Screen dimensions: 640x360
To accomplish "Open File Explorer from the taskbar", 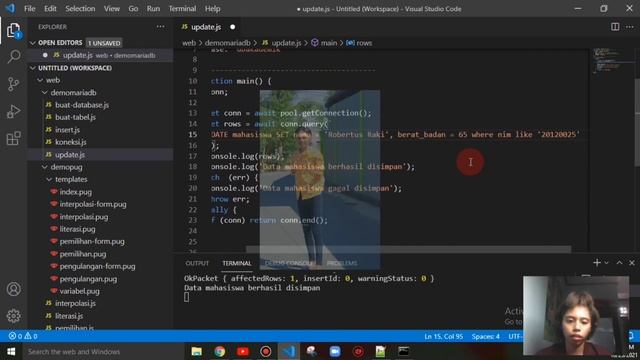I will [x=197, y=351].
